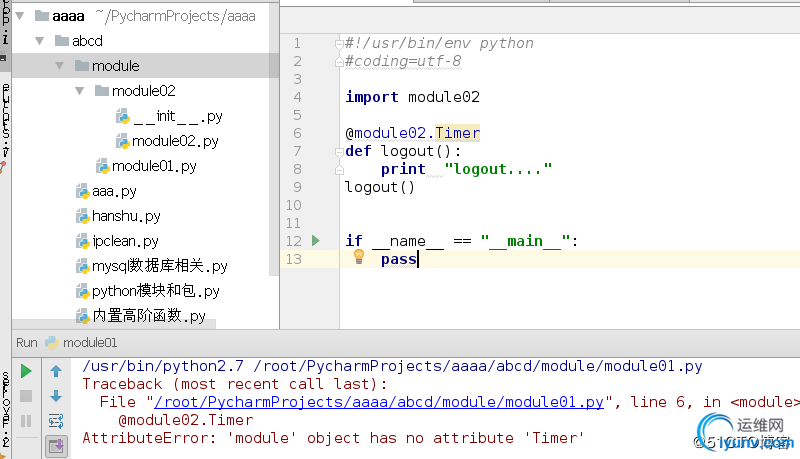Click fold end marker at line 2
Viewport: 800px width, 459px height.
click(339, 62)
